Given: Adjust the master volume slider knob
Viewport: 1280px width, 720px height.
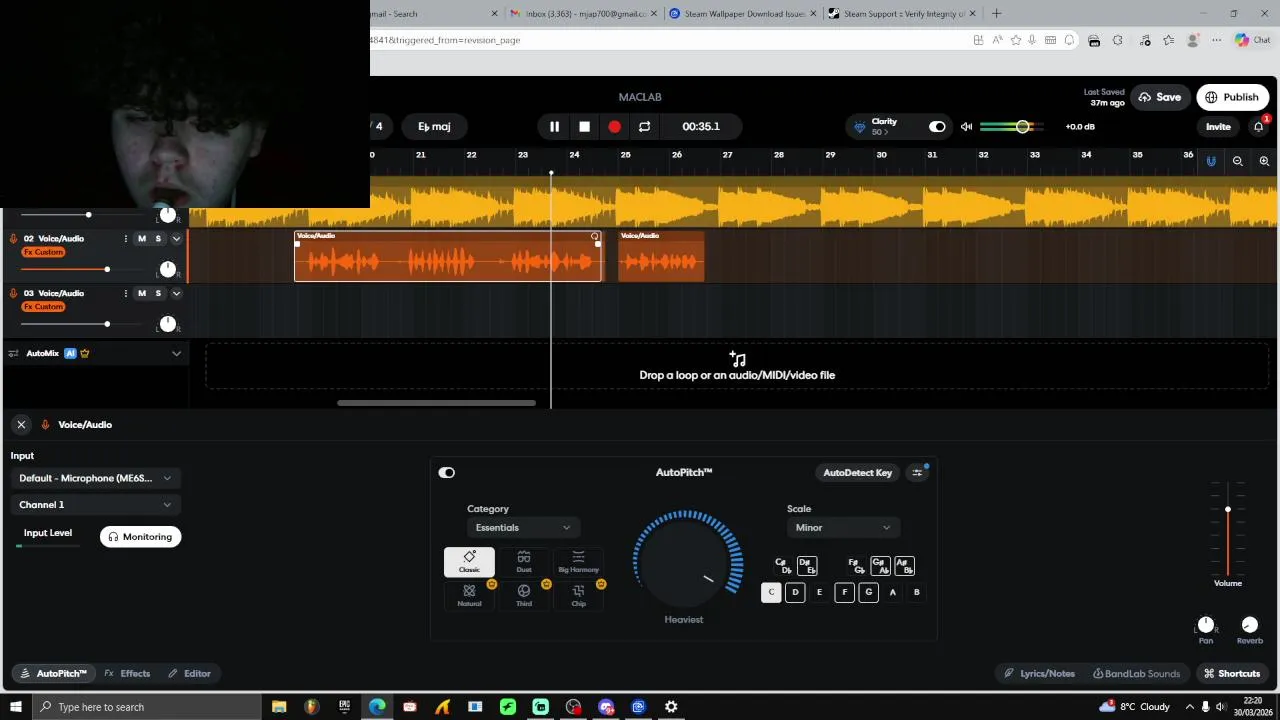Looking at the screenshot, I should (x=1022, y=127).
